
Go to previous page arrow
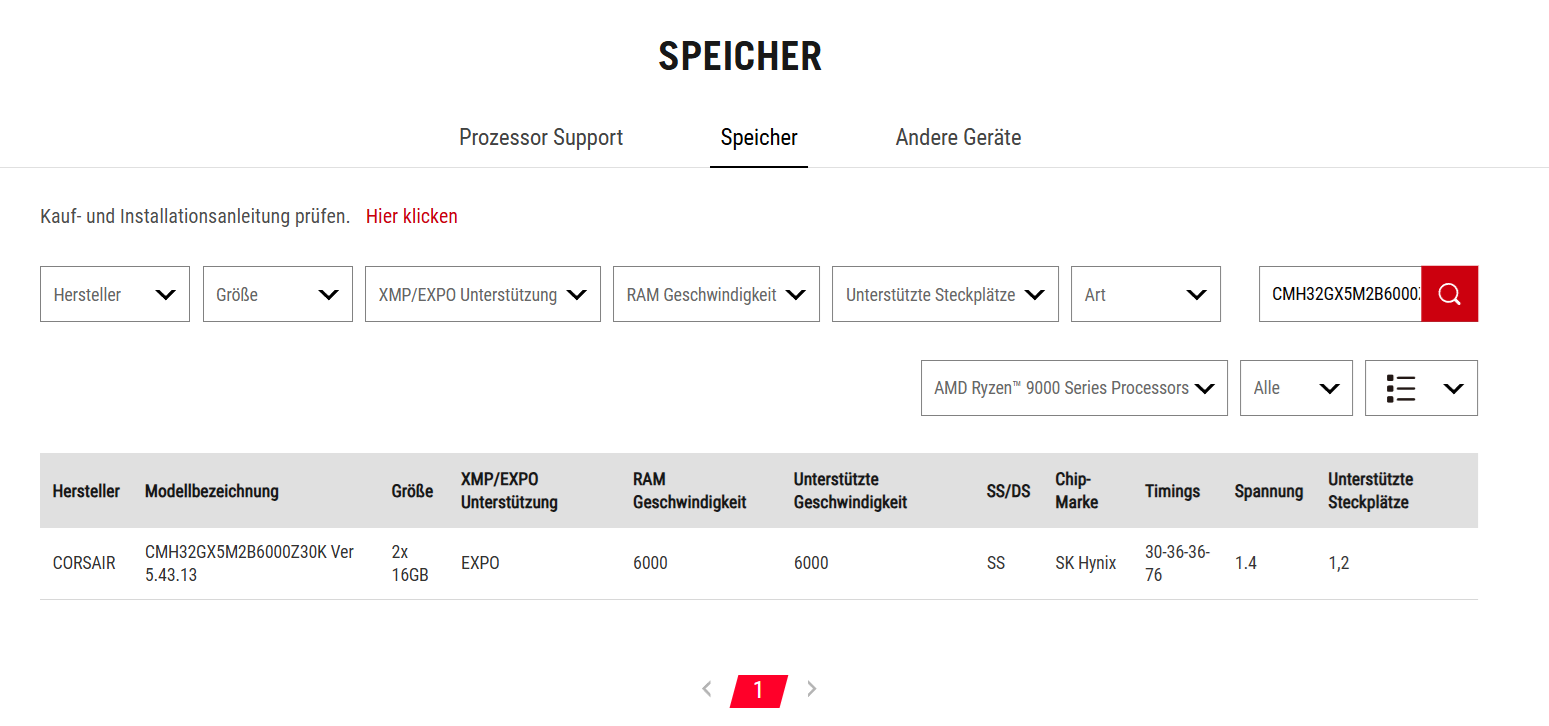(x=707, y=689)
